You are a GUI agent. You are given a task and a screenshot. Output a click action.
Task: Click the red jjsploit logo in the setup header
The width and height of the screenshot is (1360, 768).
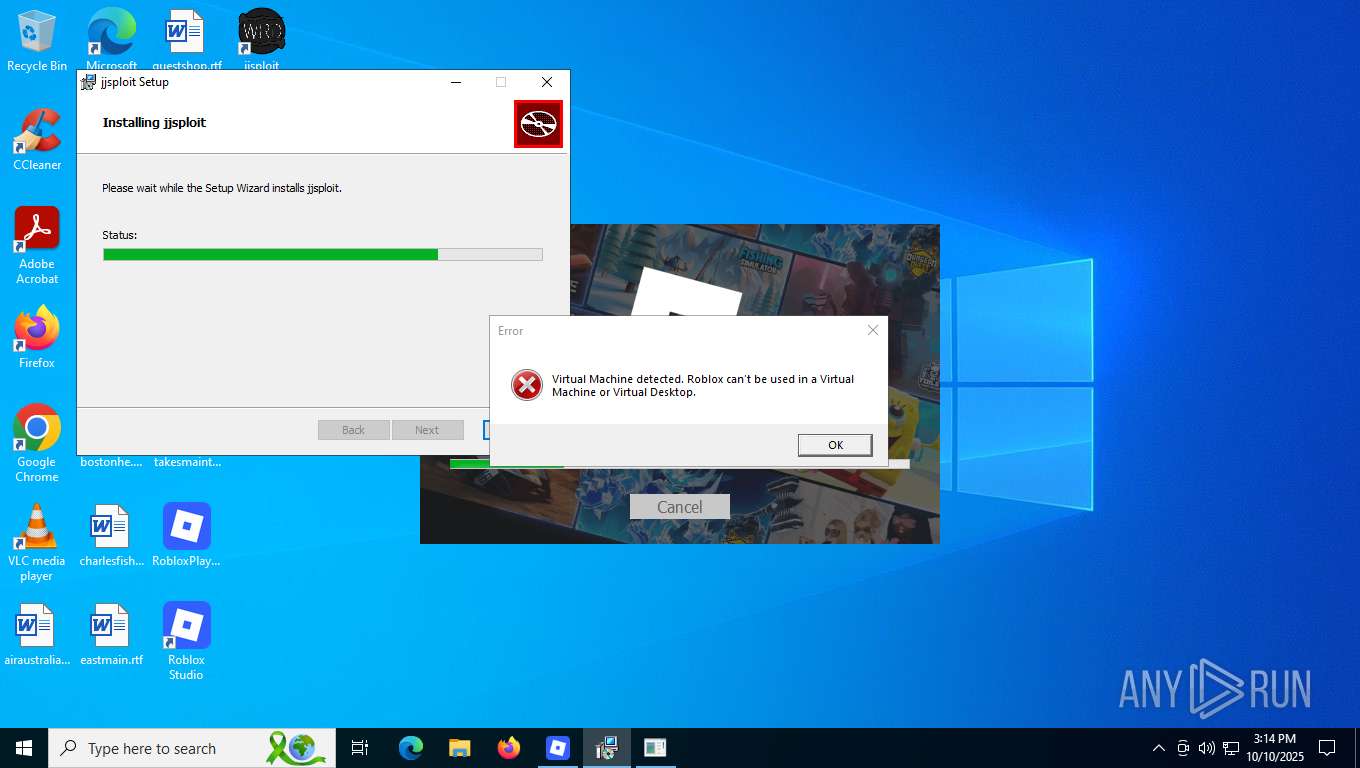(x=539, y=124)
